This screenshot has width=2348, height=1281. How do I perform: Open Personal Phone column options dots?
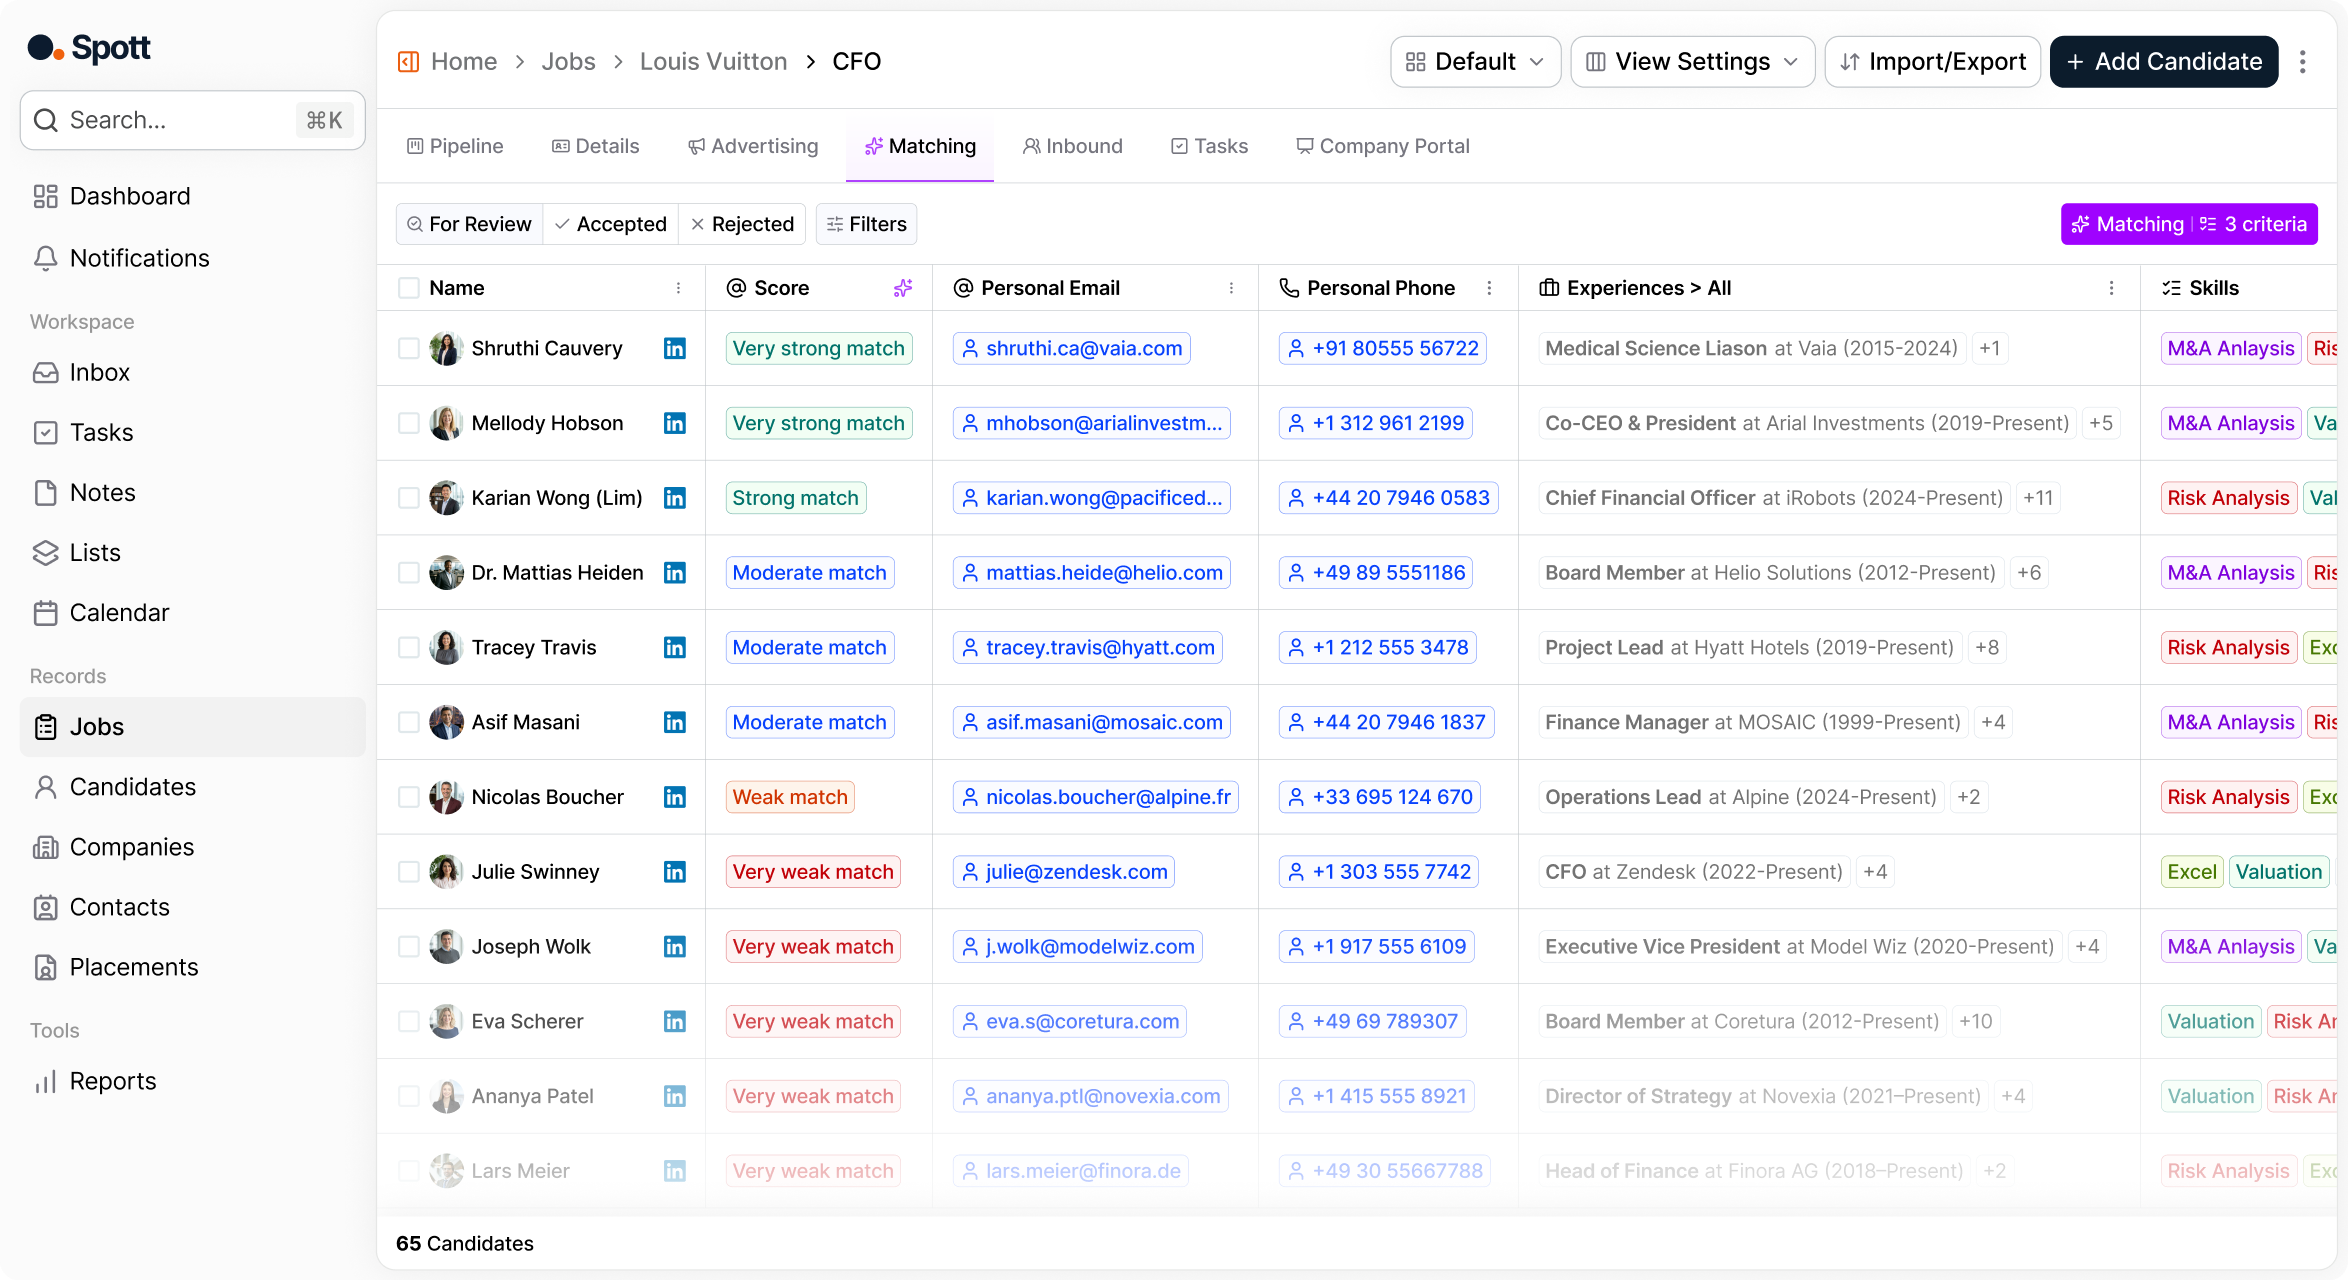1489,288
